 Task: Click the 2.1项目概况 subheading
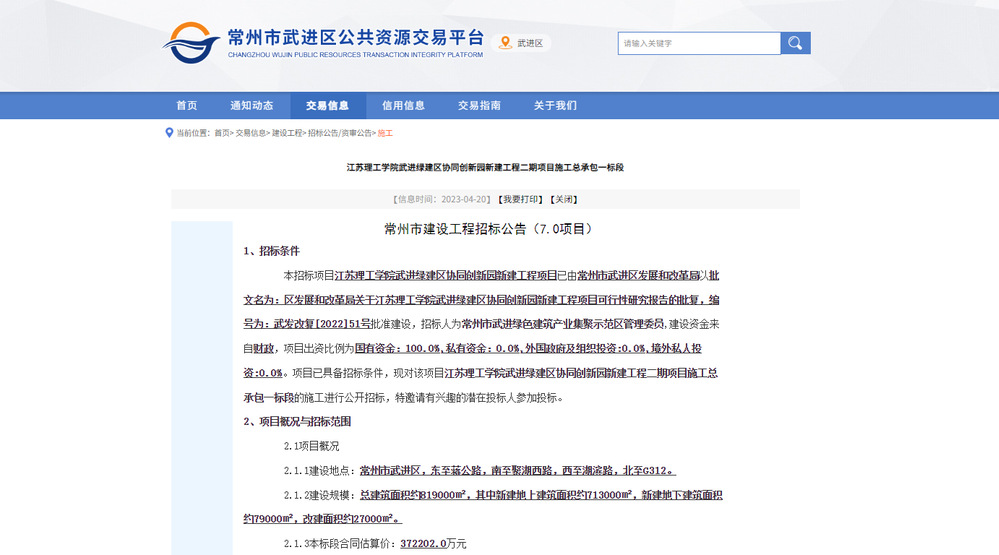(x=311, y=446)
